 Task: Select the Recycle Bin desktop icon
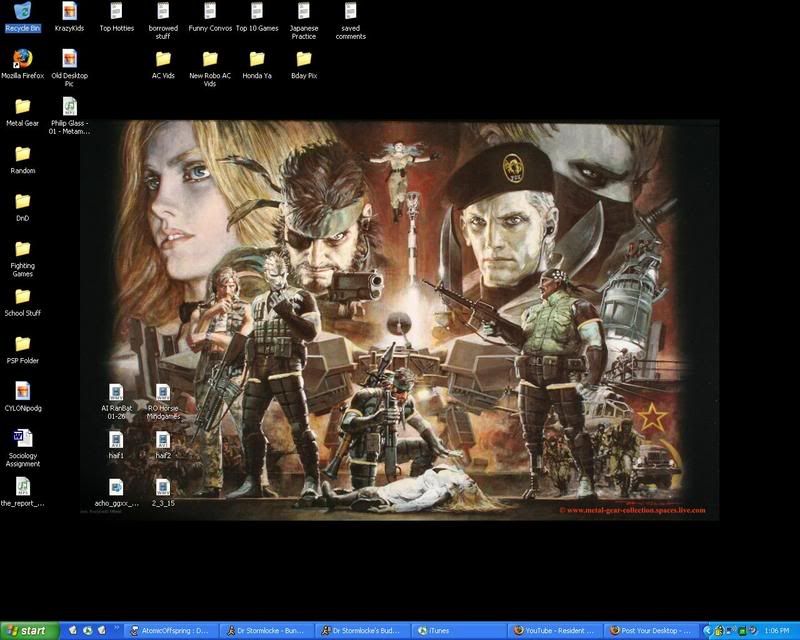point(22,17)
